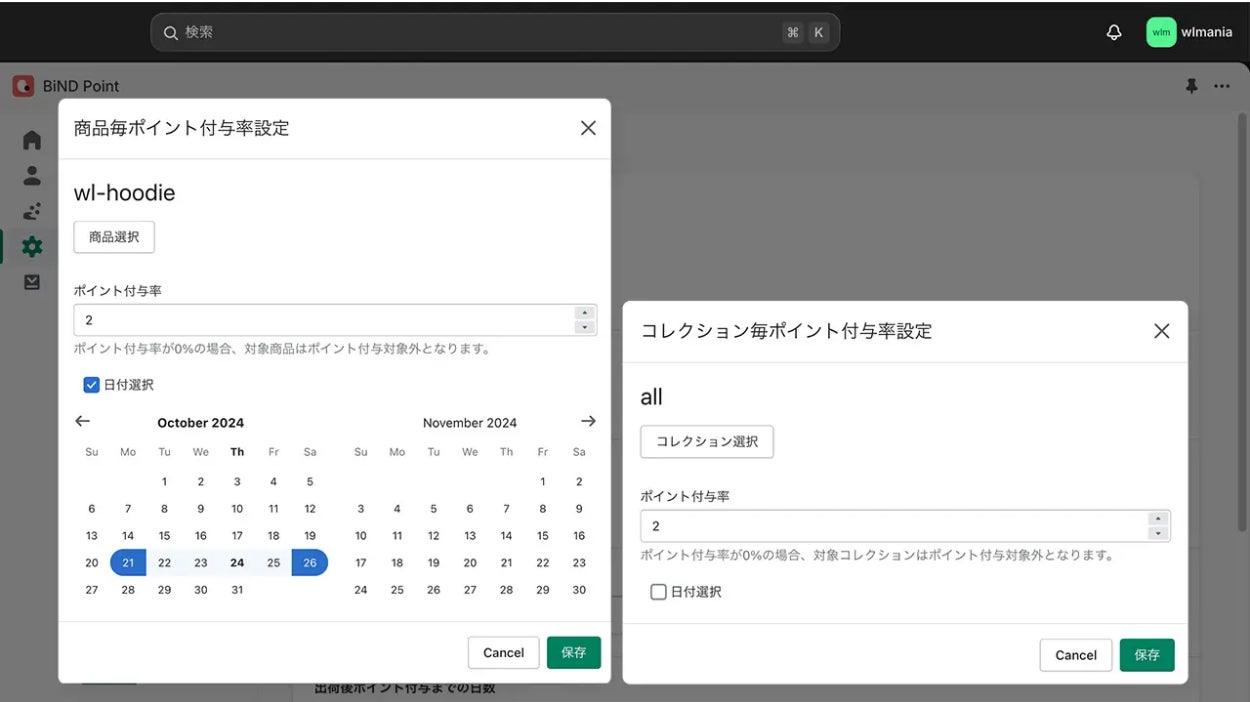Select October 15 in the calendar
The height and width of the screenshot is (702, 1250).
coord(164,536)
